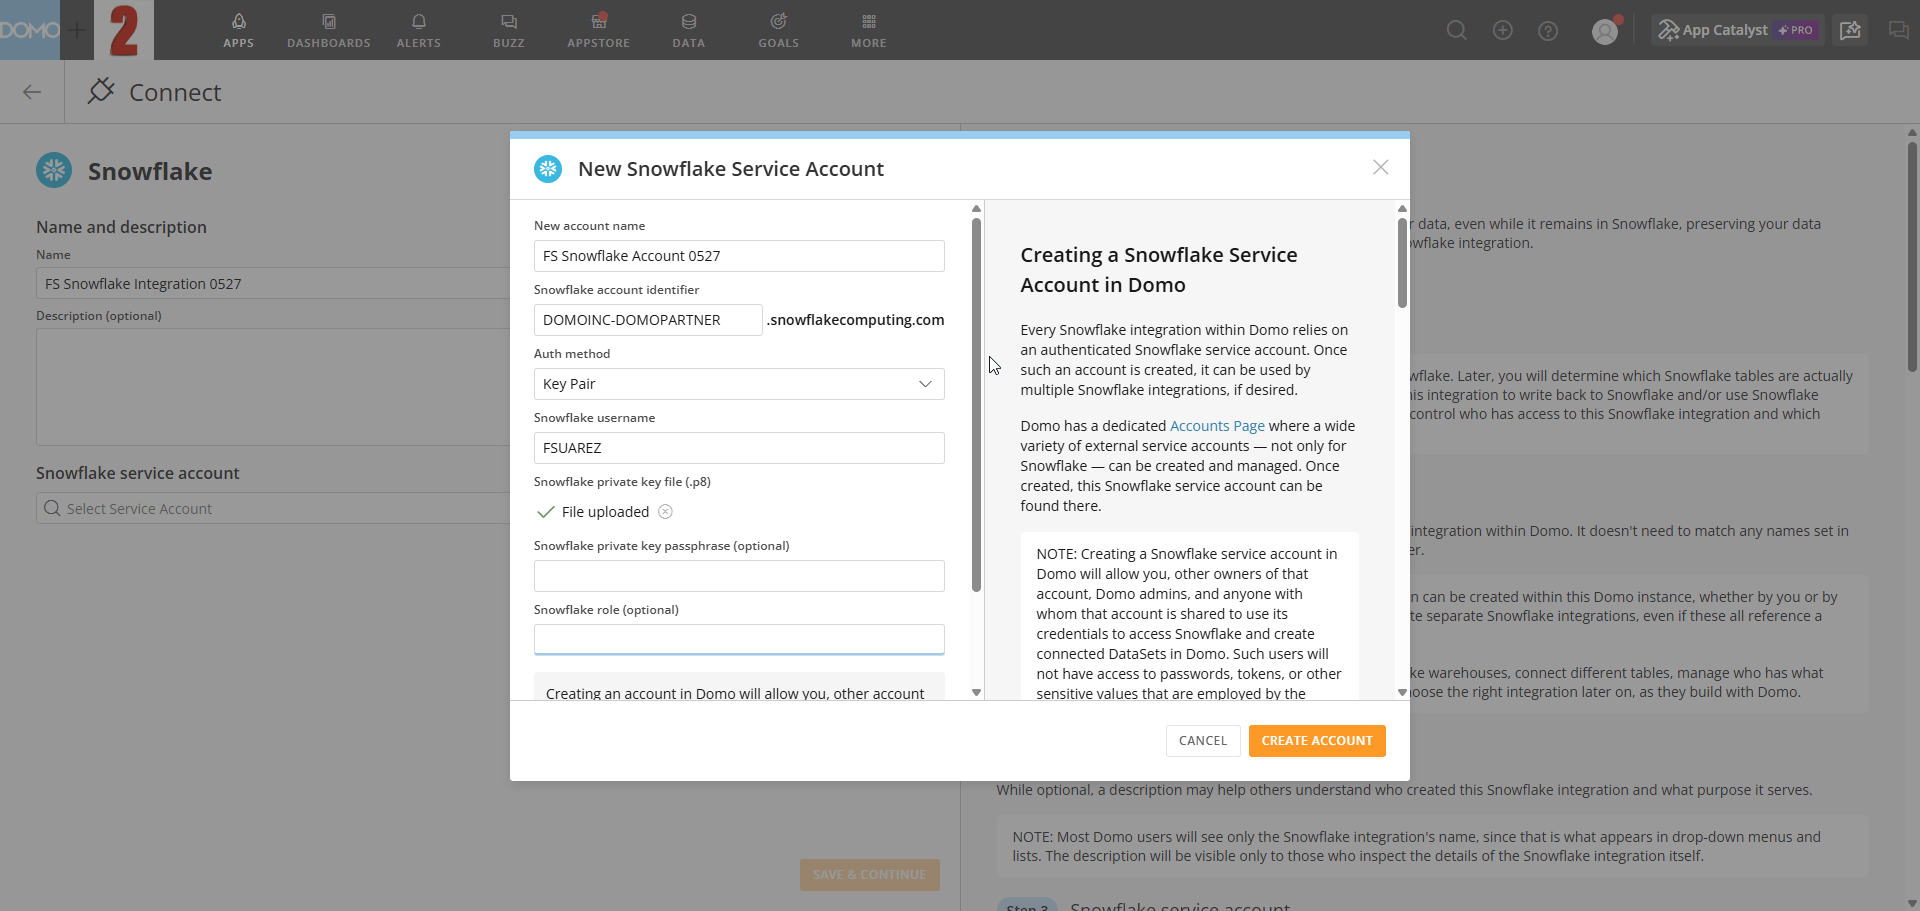This screenshot has width=1920, height=911.
Task: Open the Data navigation item
Action: (x=688, y=30)
